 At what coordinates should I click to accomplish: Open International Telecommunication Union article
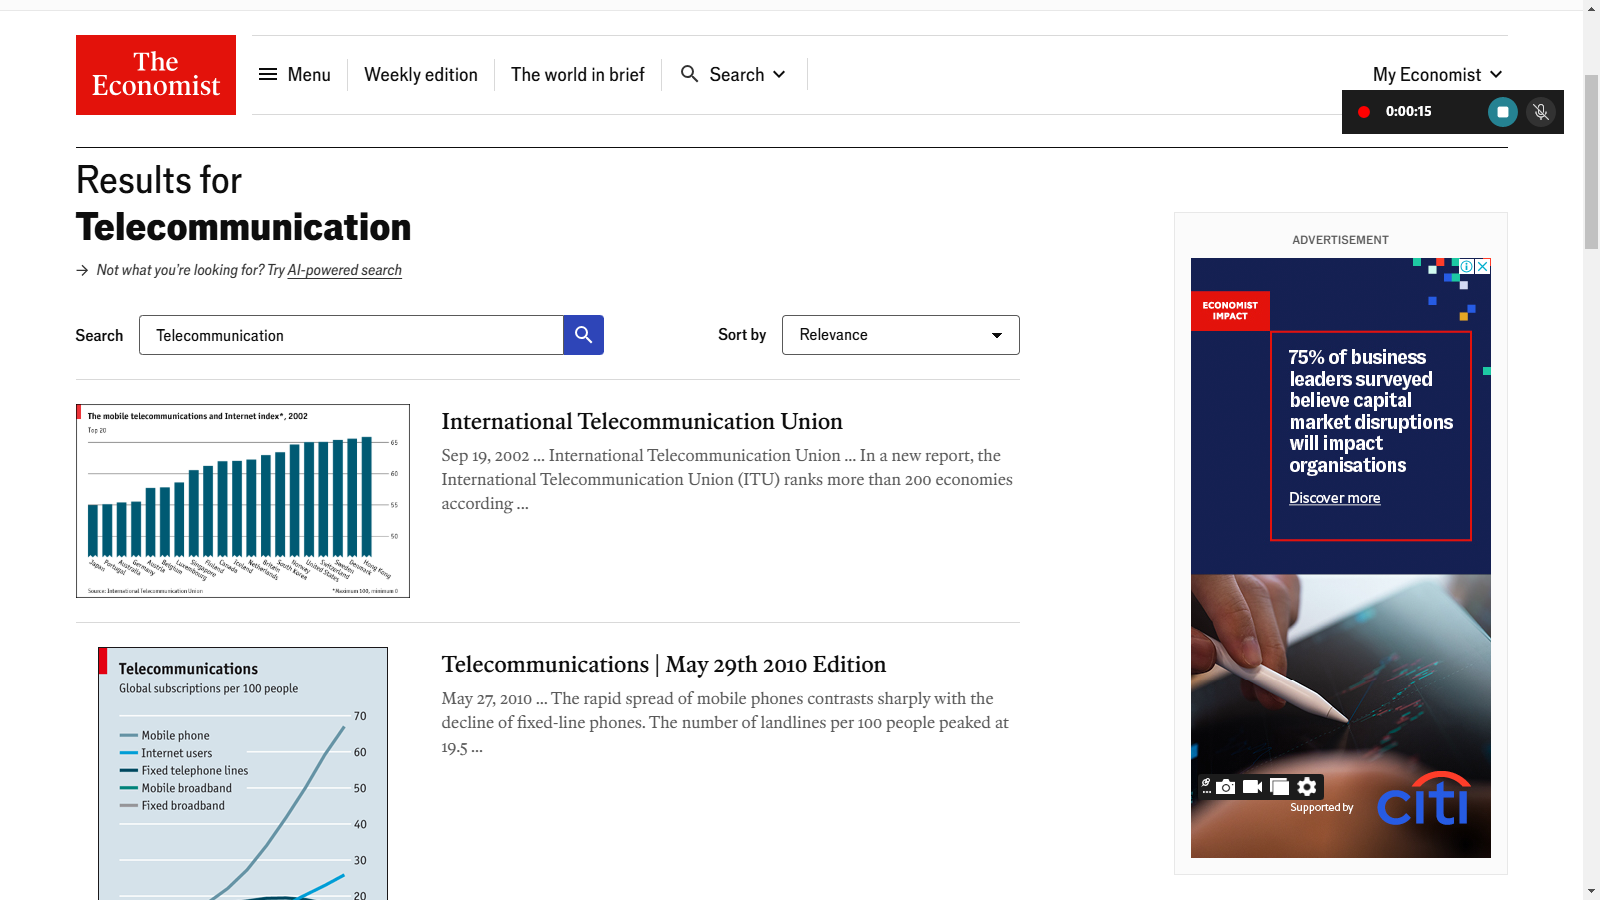[642, 421]
